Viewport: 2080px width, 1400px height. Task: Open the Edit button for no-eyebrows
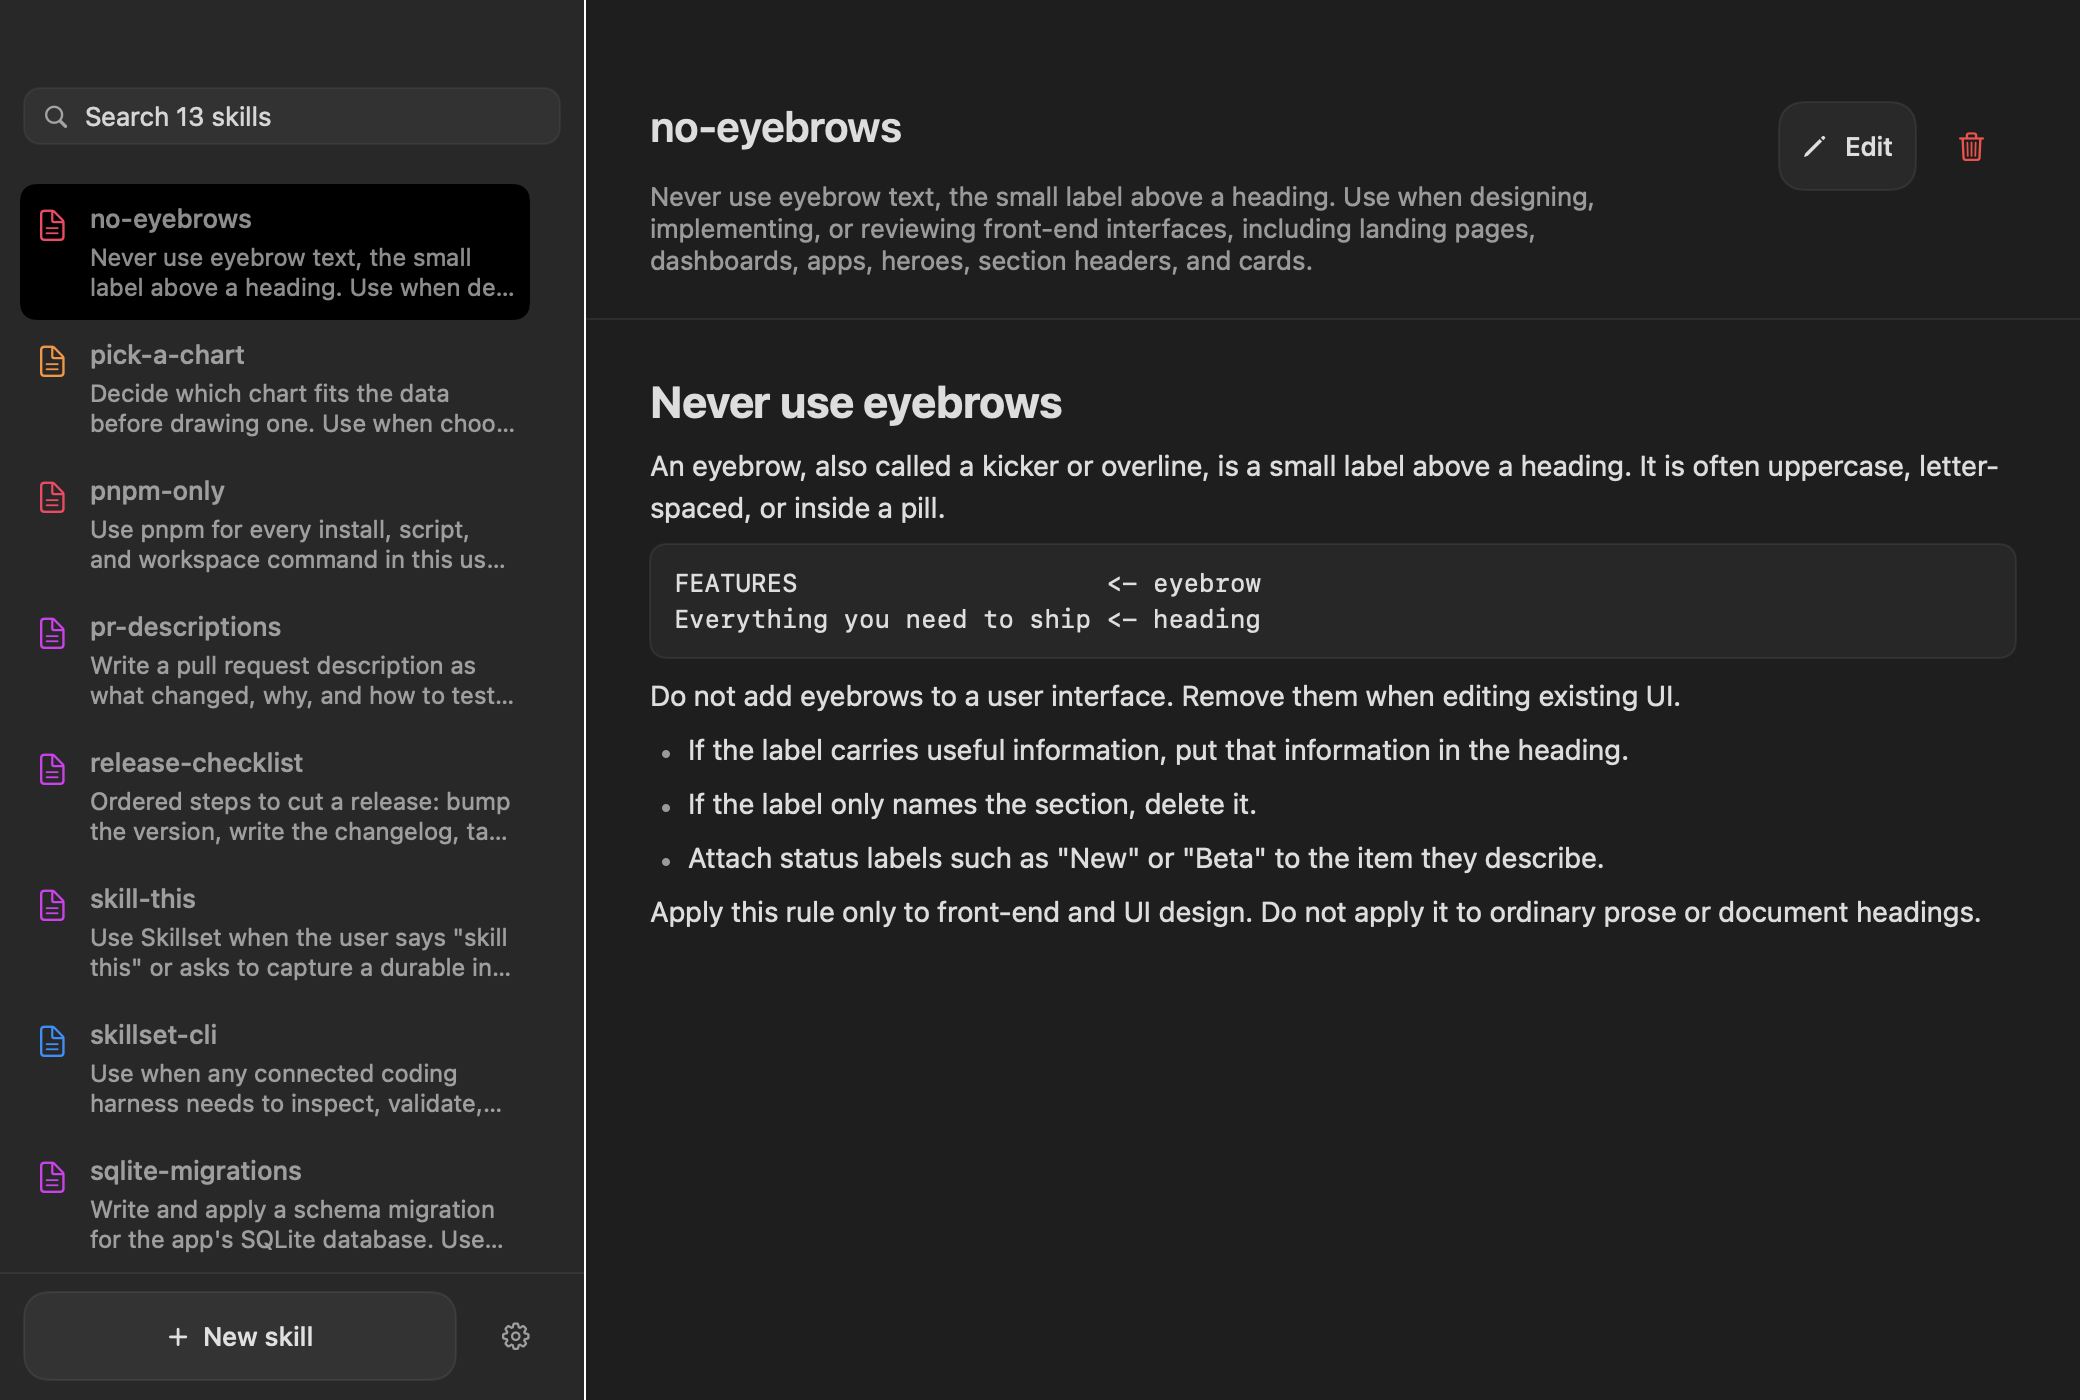point(1847,146)
